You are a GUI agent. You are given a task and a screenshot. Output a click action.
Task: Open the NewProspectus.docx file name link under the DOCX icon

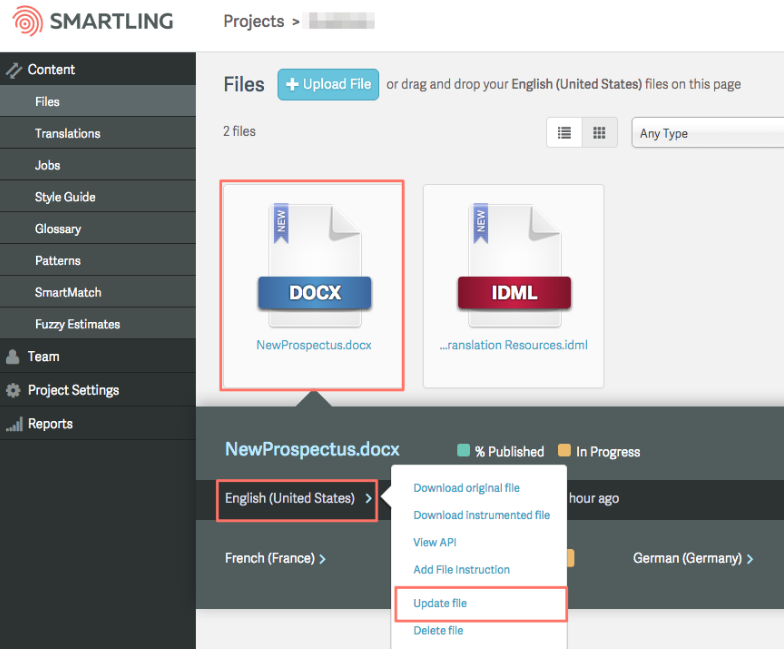tap(314, 345)
